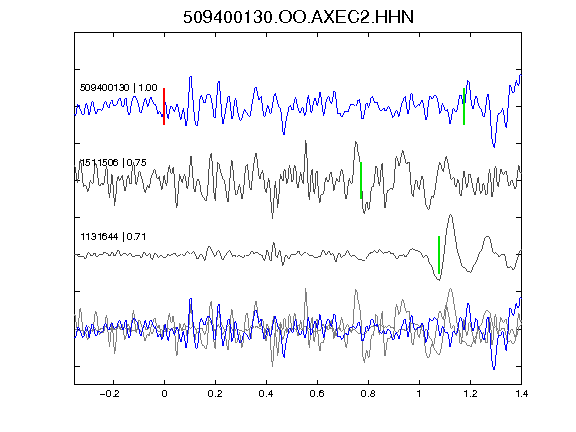Click the tall blue spike after the red marker
The image size is (576, 432).
pos(191,78)
